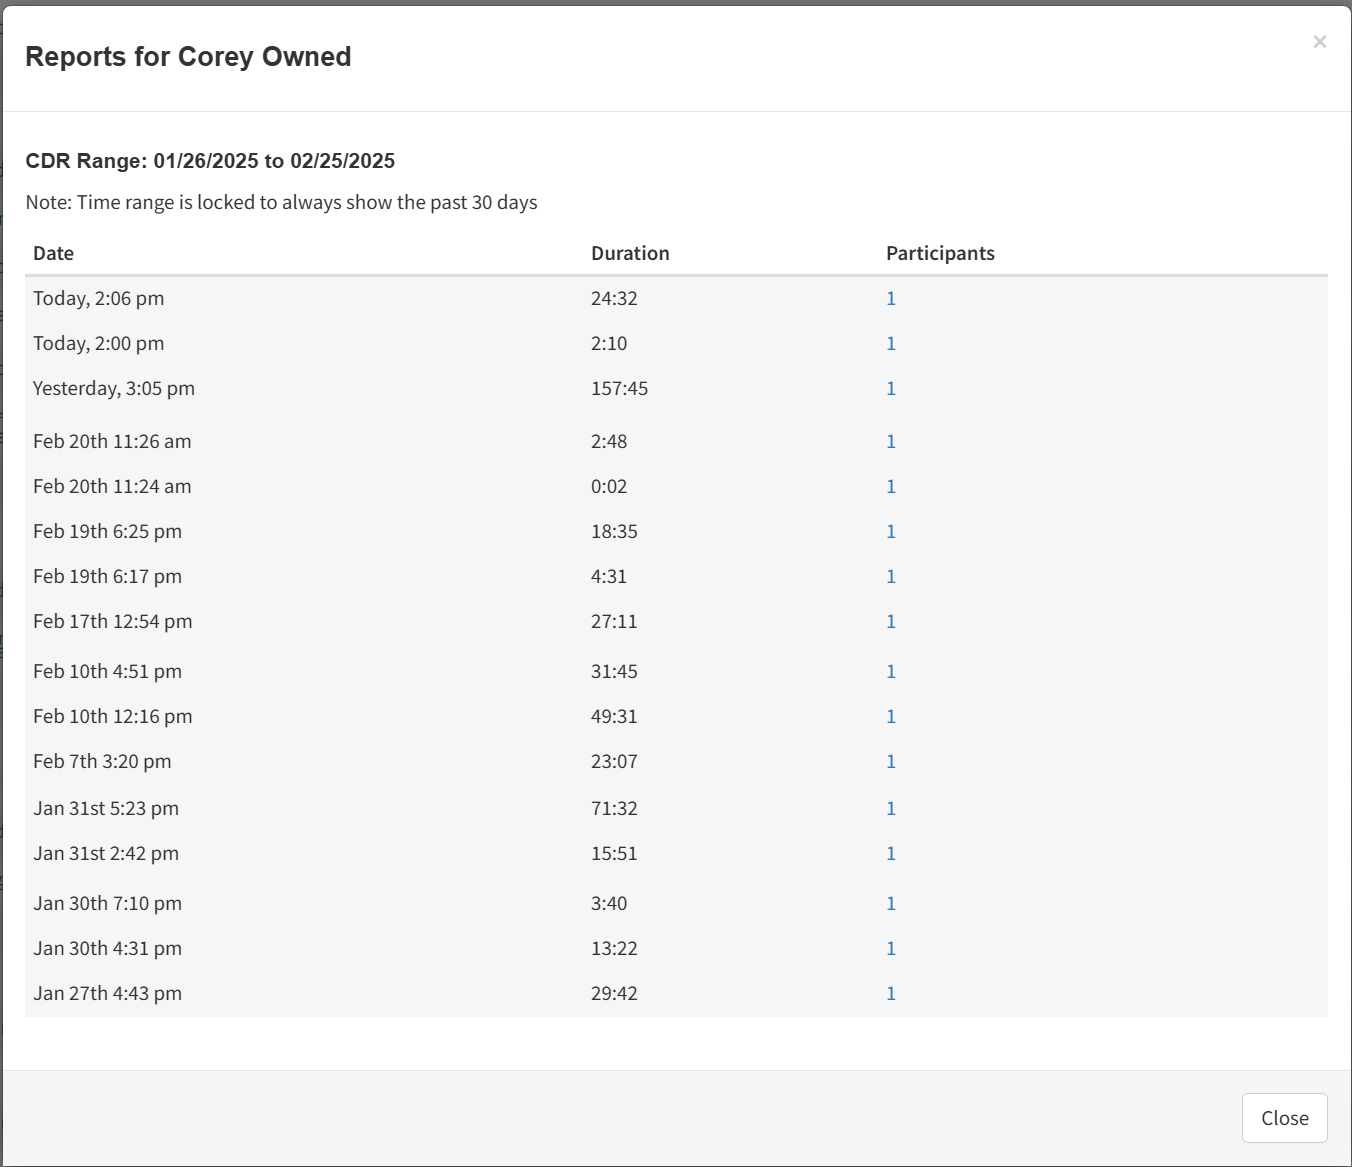The width and height of the screenshot is (1352, 1167).
Task: View participants for Jan 27th 4:43 pm
Action: coord(891,994)
